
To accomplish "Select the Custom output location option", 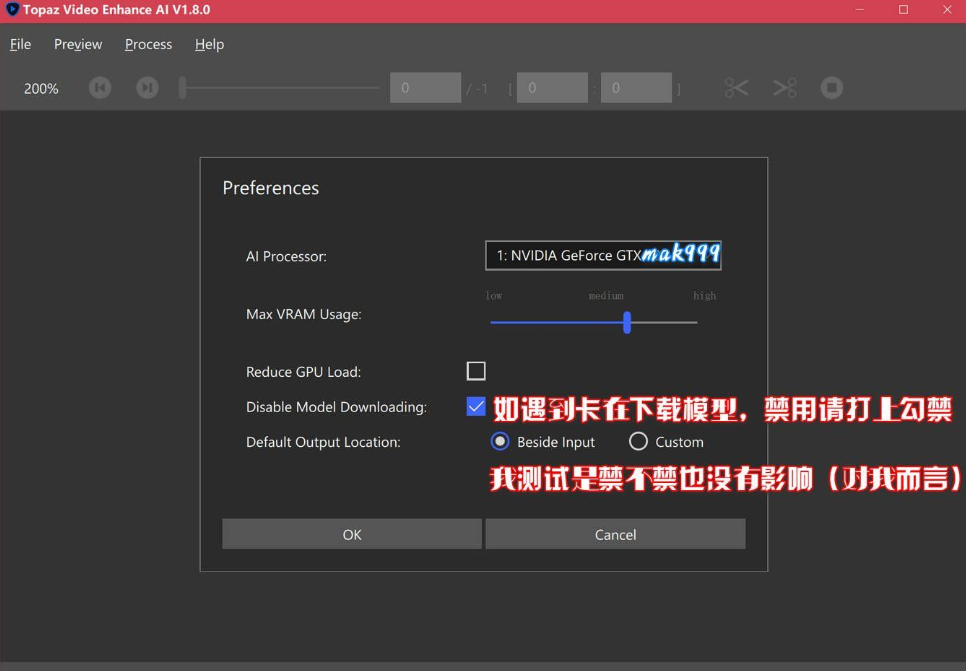I will [x=638, y=441].
